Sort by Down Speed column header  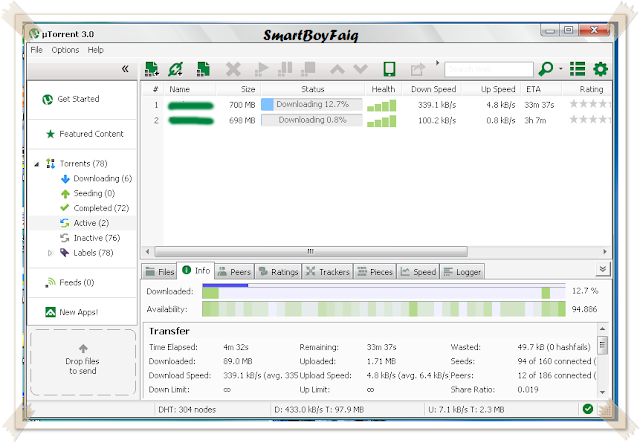433,89
